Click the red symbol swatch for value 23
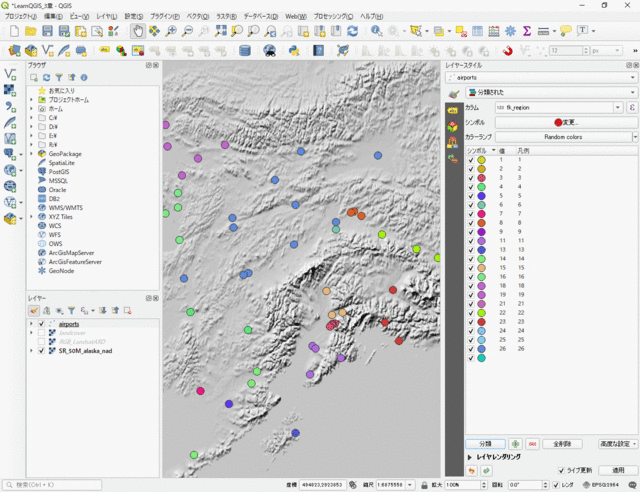The image size is (640, 492). pyautogui.click(x=482, y=322)
